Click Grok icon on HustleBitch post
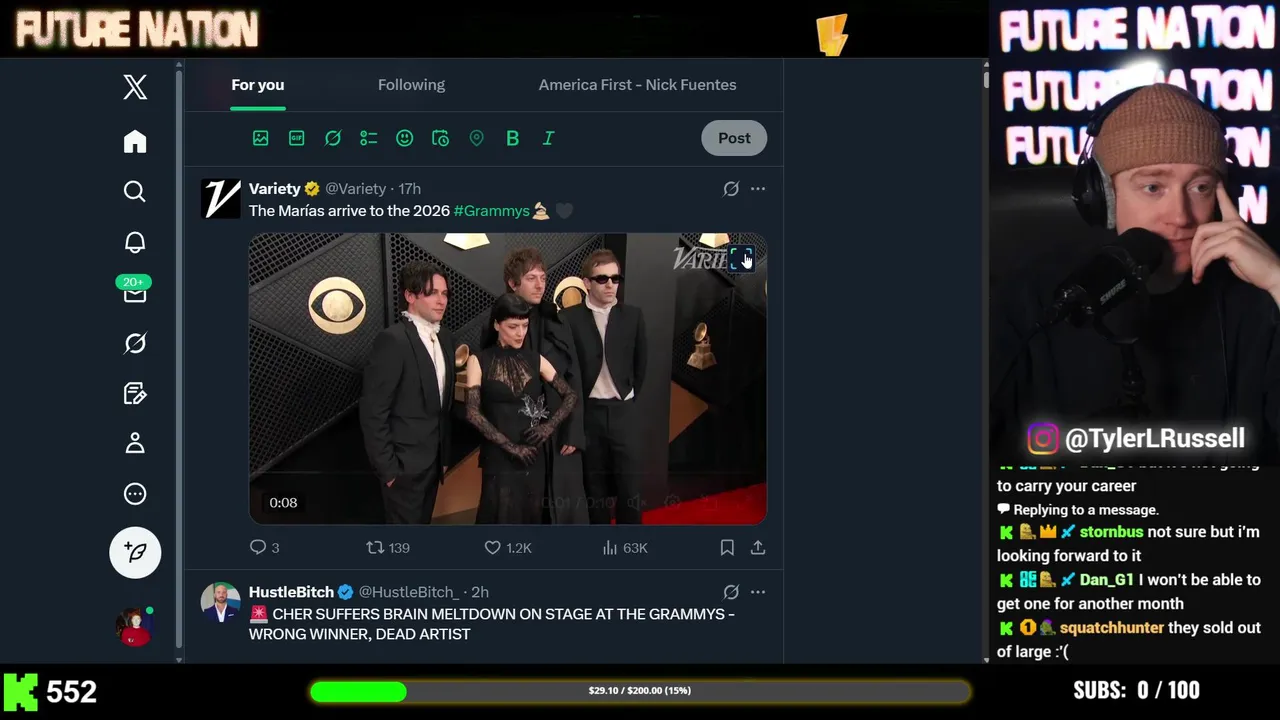Viewport: 1280px width, 720px height. [x=731, y=592]
